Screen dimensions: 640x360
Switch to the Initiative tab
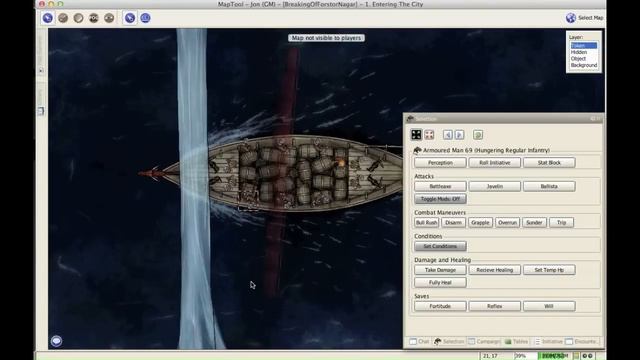[x=548, y=342]
